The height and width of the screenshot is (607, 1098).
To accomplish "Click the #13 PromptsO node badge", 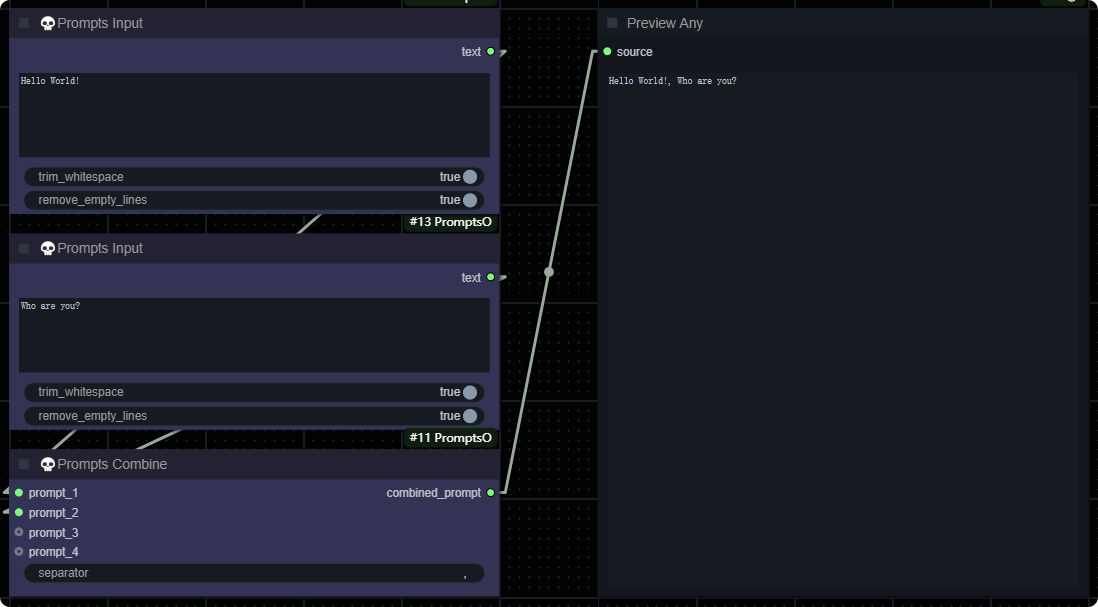I will (450, 222).
